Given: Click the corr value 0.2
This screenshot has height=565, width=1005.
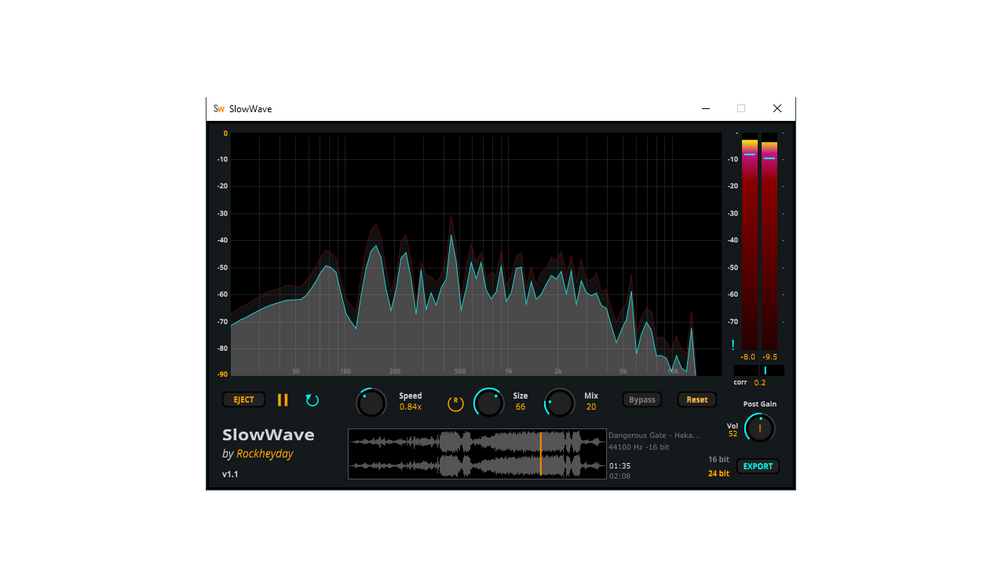Looking at the screenshot, I should (x=760, y=382).
